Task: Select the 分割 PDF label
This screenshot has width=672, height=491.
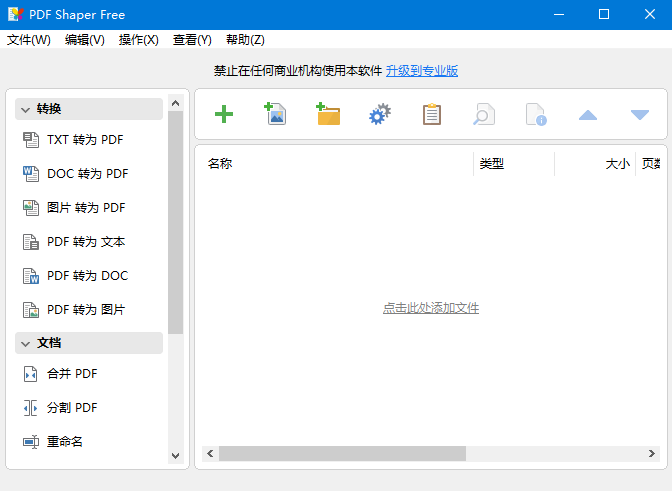Action: 72,407
